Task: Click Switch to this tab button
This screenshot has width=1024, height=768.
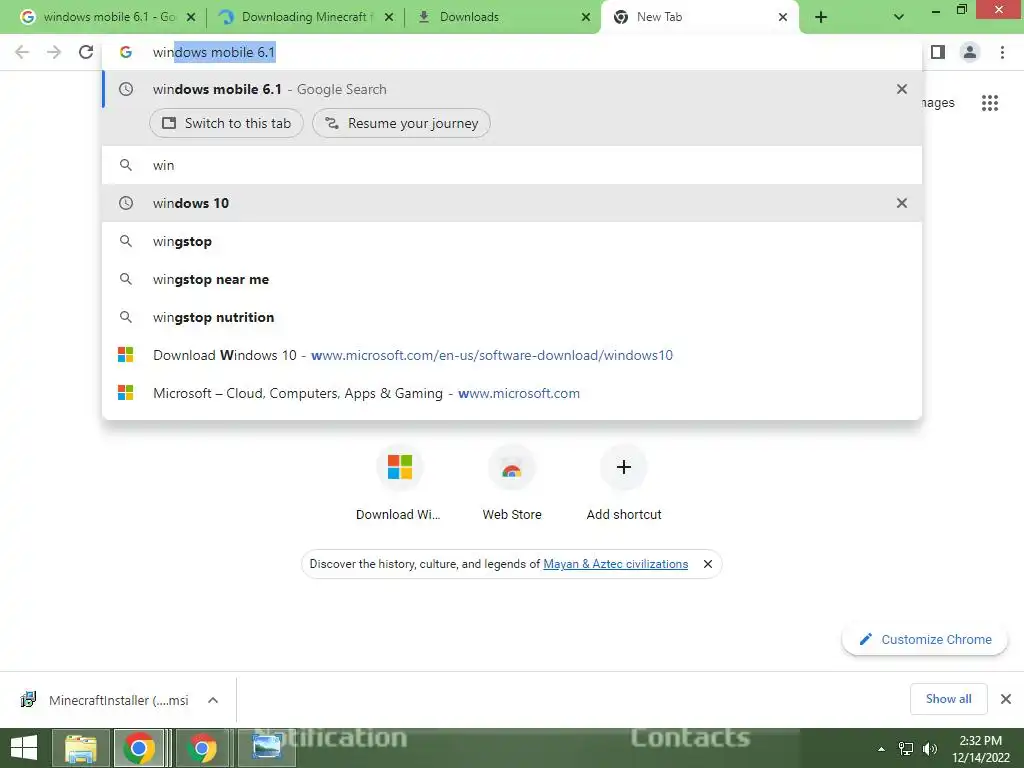Action: 226,123
